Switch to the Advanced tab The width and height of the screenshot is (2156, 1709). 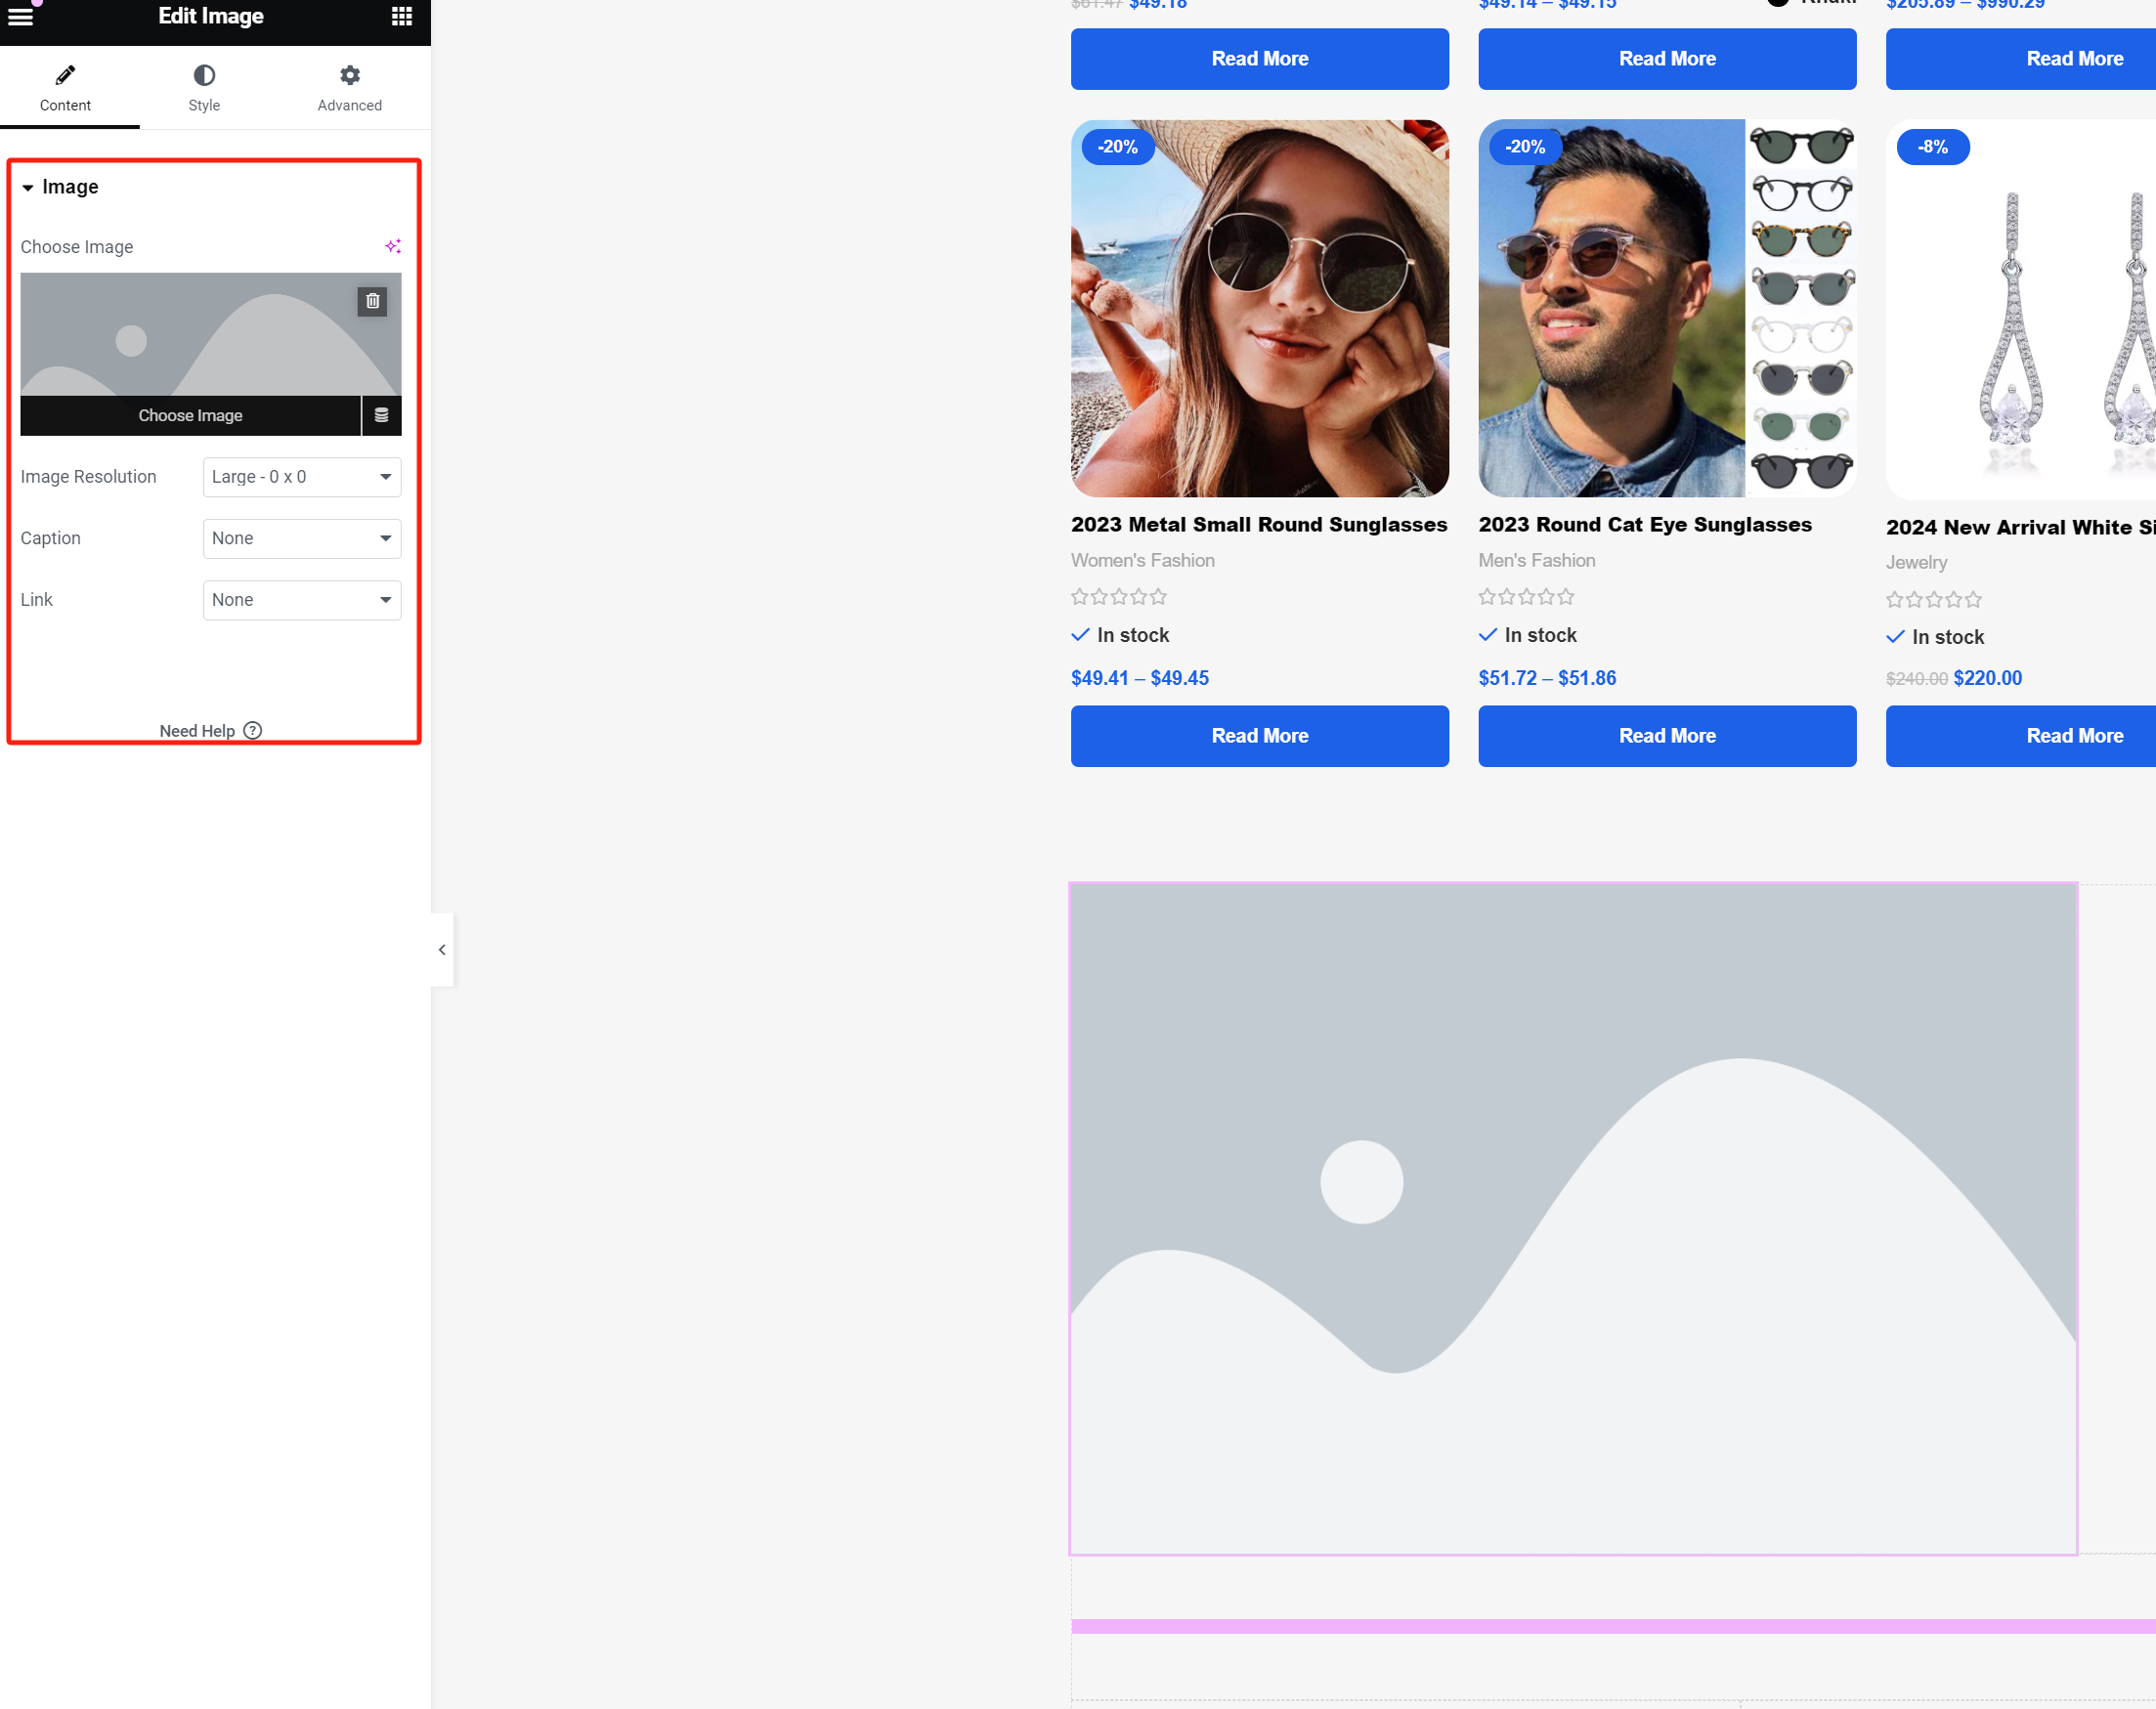(x=349, y=88)
